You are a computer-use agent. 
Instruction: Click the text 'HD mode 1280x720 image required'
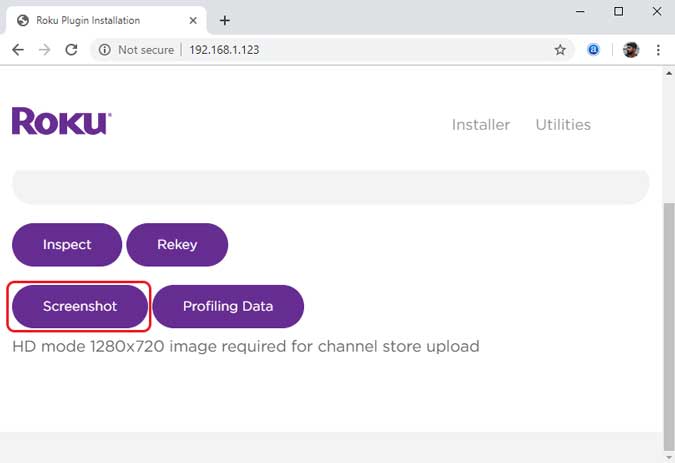(149, 346)
